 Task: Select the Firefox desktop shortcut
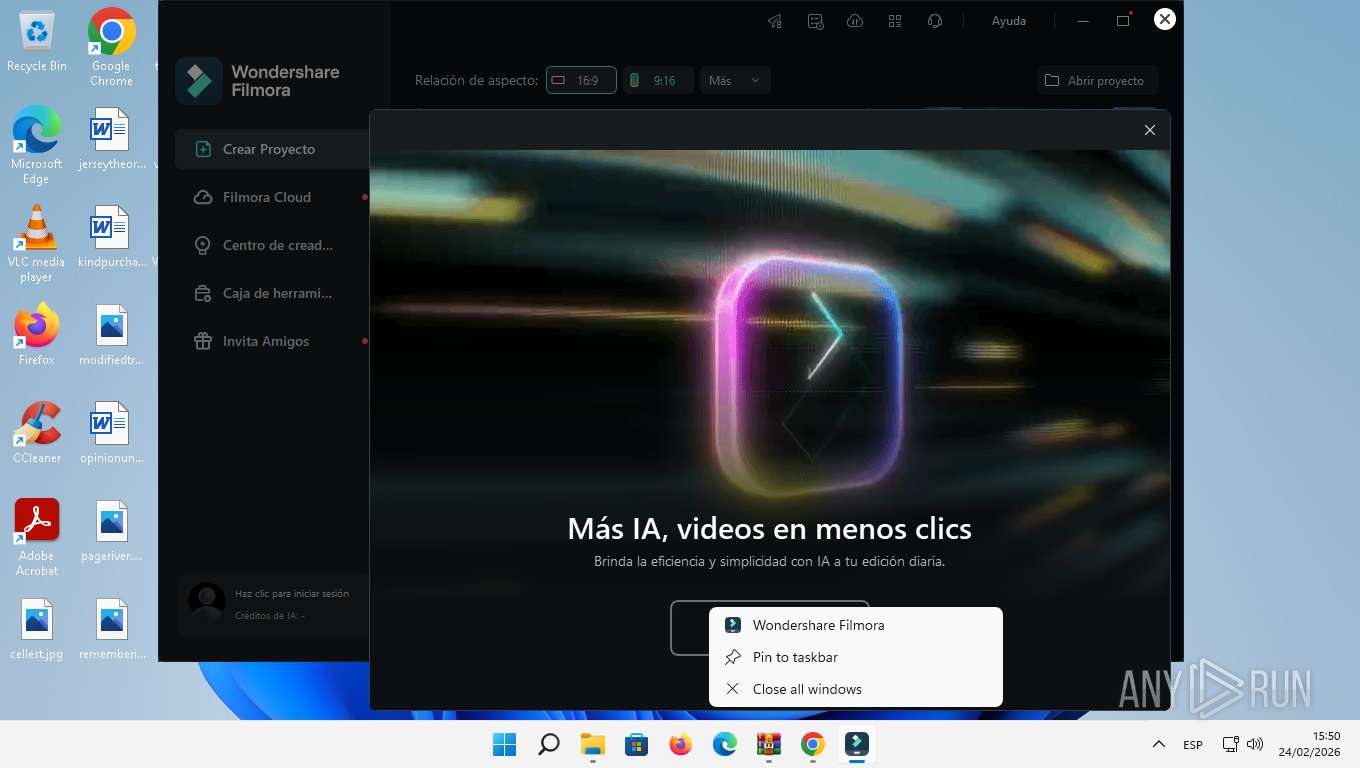37,335
